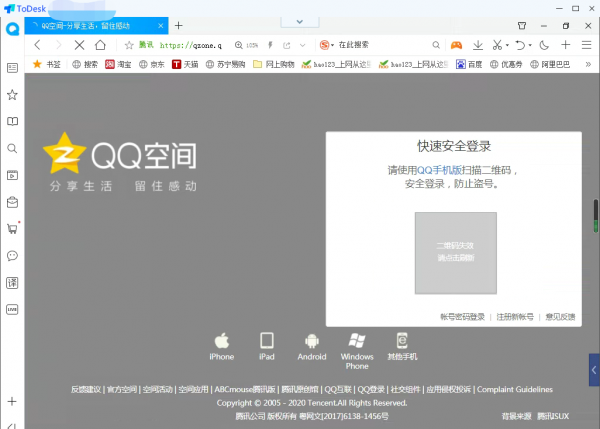Click the zoom 105% magnifier icon
Image resolution: width=600 pixels, height=429 pixels.
point(239,45)
